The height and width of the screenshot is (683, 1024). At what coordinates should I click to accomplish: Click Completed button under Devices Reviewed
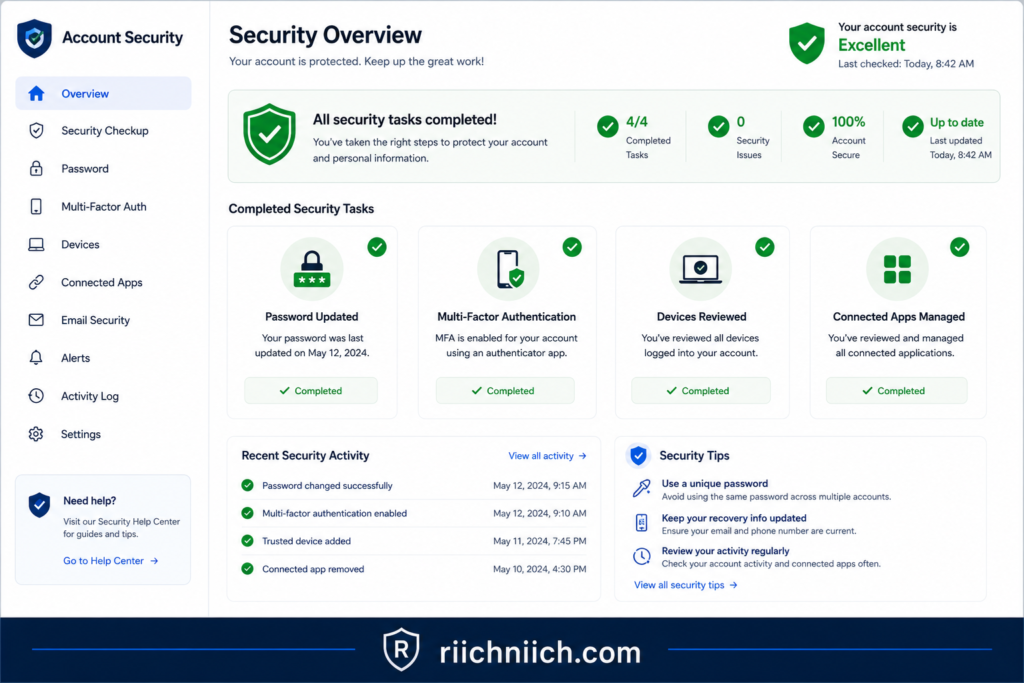[700, 390]
